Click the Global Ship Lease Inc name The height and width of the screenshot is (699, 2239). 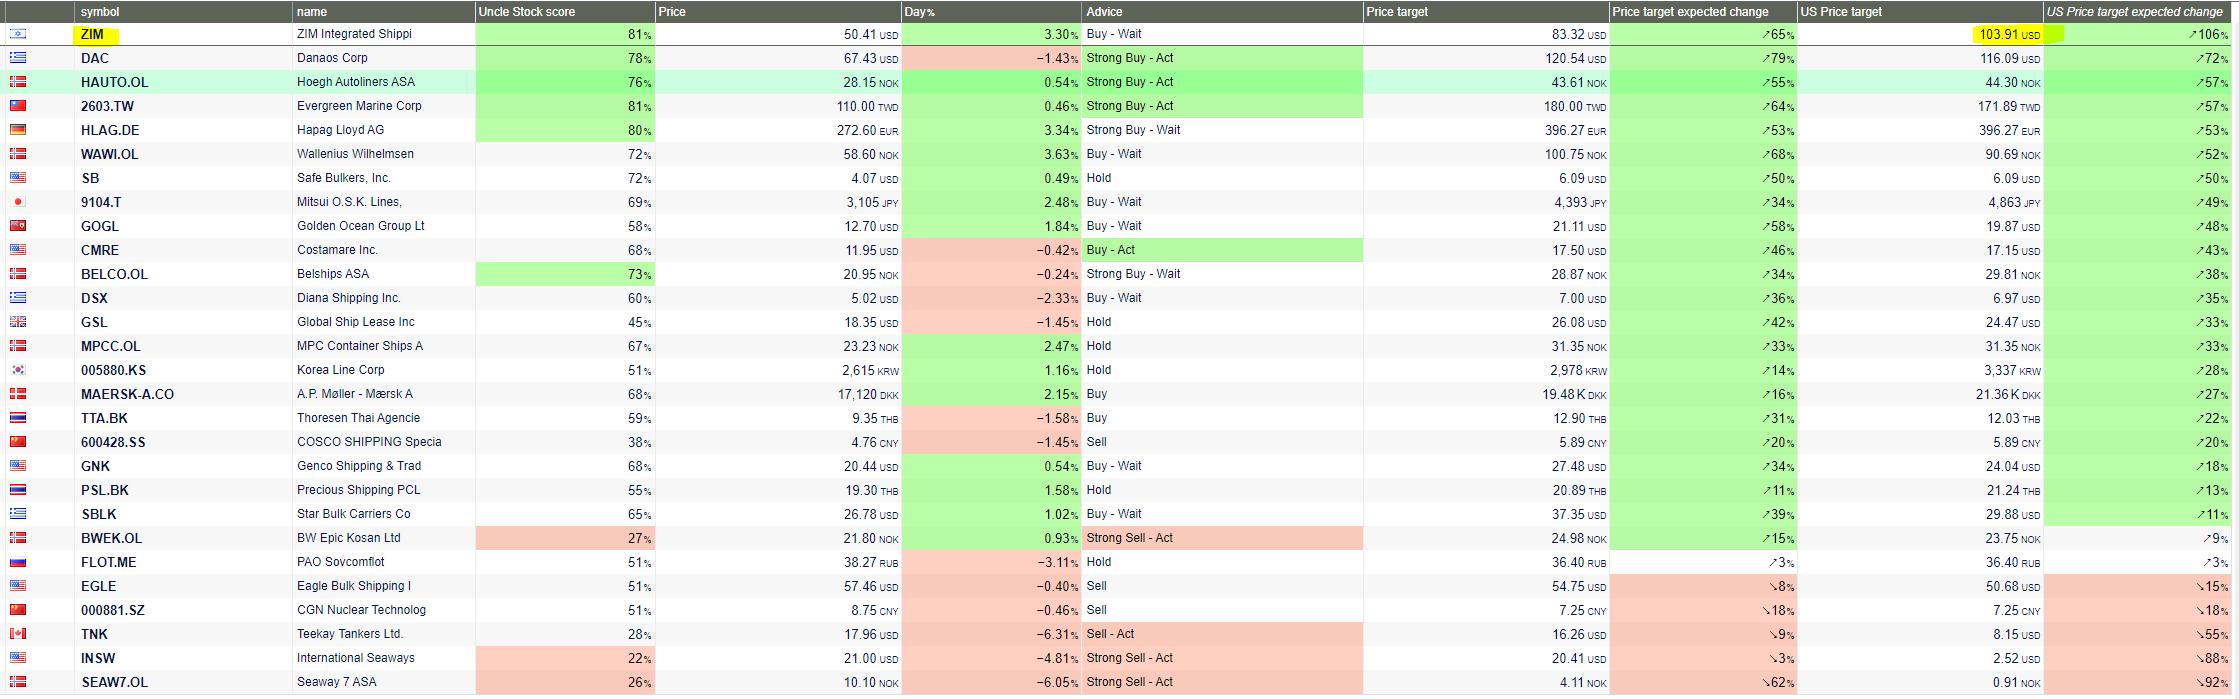384,322
